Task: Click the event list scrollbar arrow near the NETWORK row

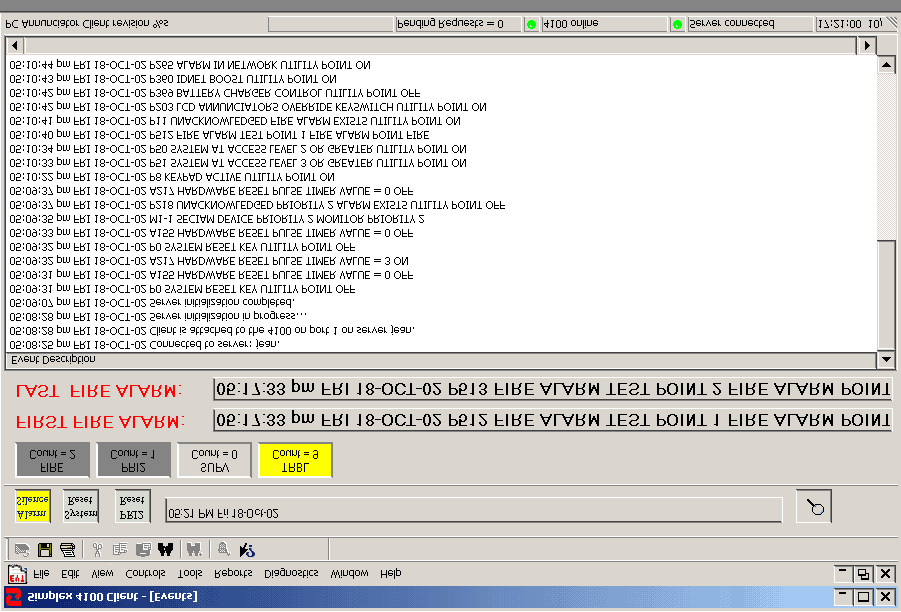Action: (x=886, y=65)
